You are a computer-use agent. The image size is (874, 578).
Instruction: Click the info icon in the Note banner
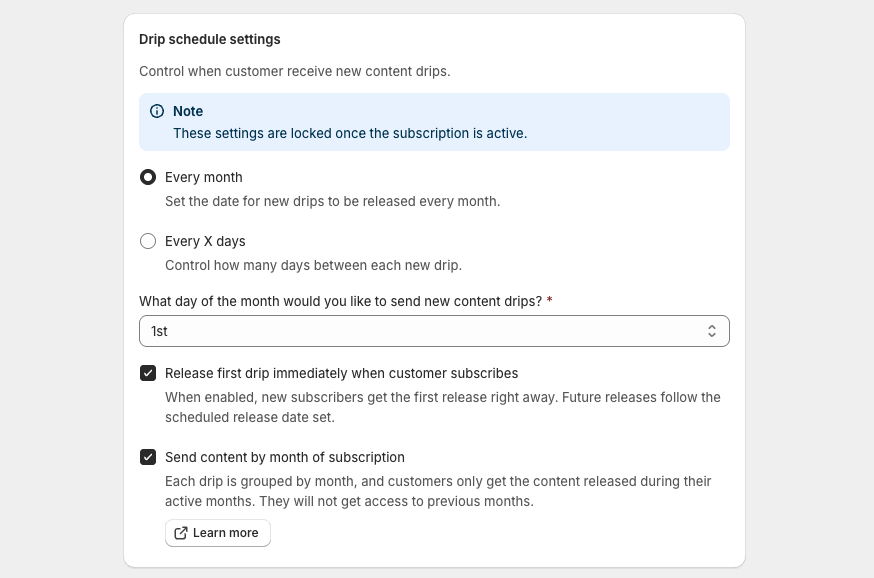coord(157,111)
